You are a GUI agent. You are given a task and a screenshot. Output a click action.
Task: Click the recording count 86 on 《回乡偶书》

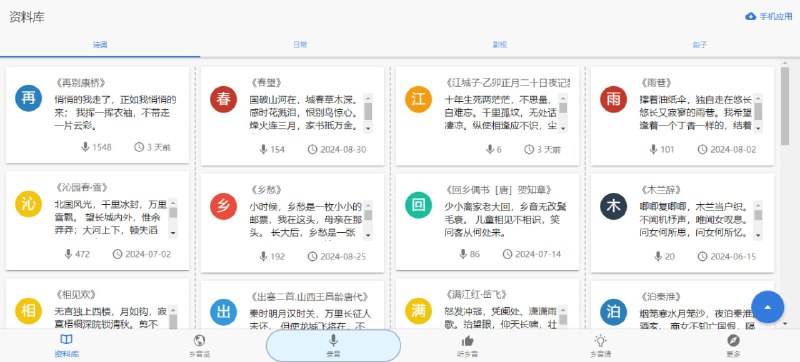tap(474, 254)
